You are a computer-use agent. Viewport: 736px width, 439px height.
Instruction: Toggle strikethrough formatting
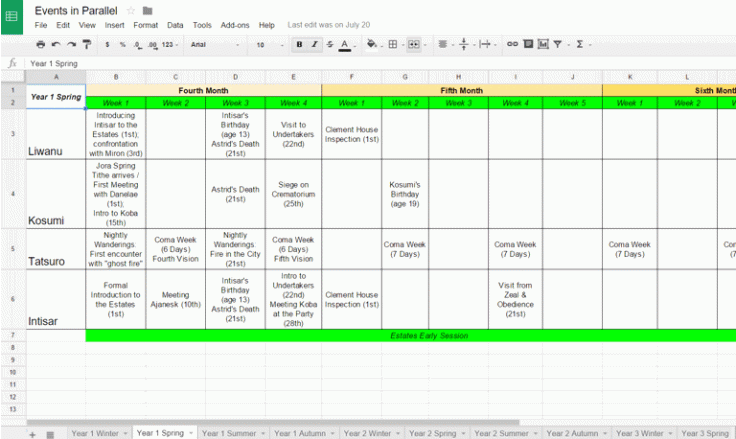click(330, 44)
